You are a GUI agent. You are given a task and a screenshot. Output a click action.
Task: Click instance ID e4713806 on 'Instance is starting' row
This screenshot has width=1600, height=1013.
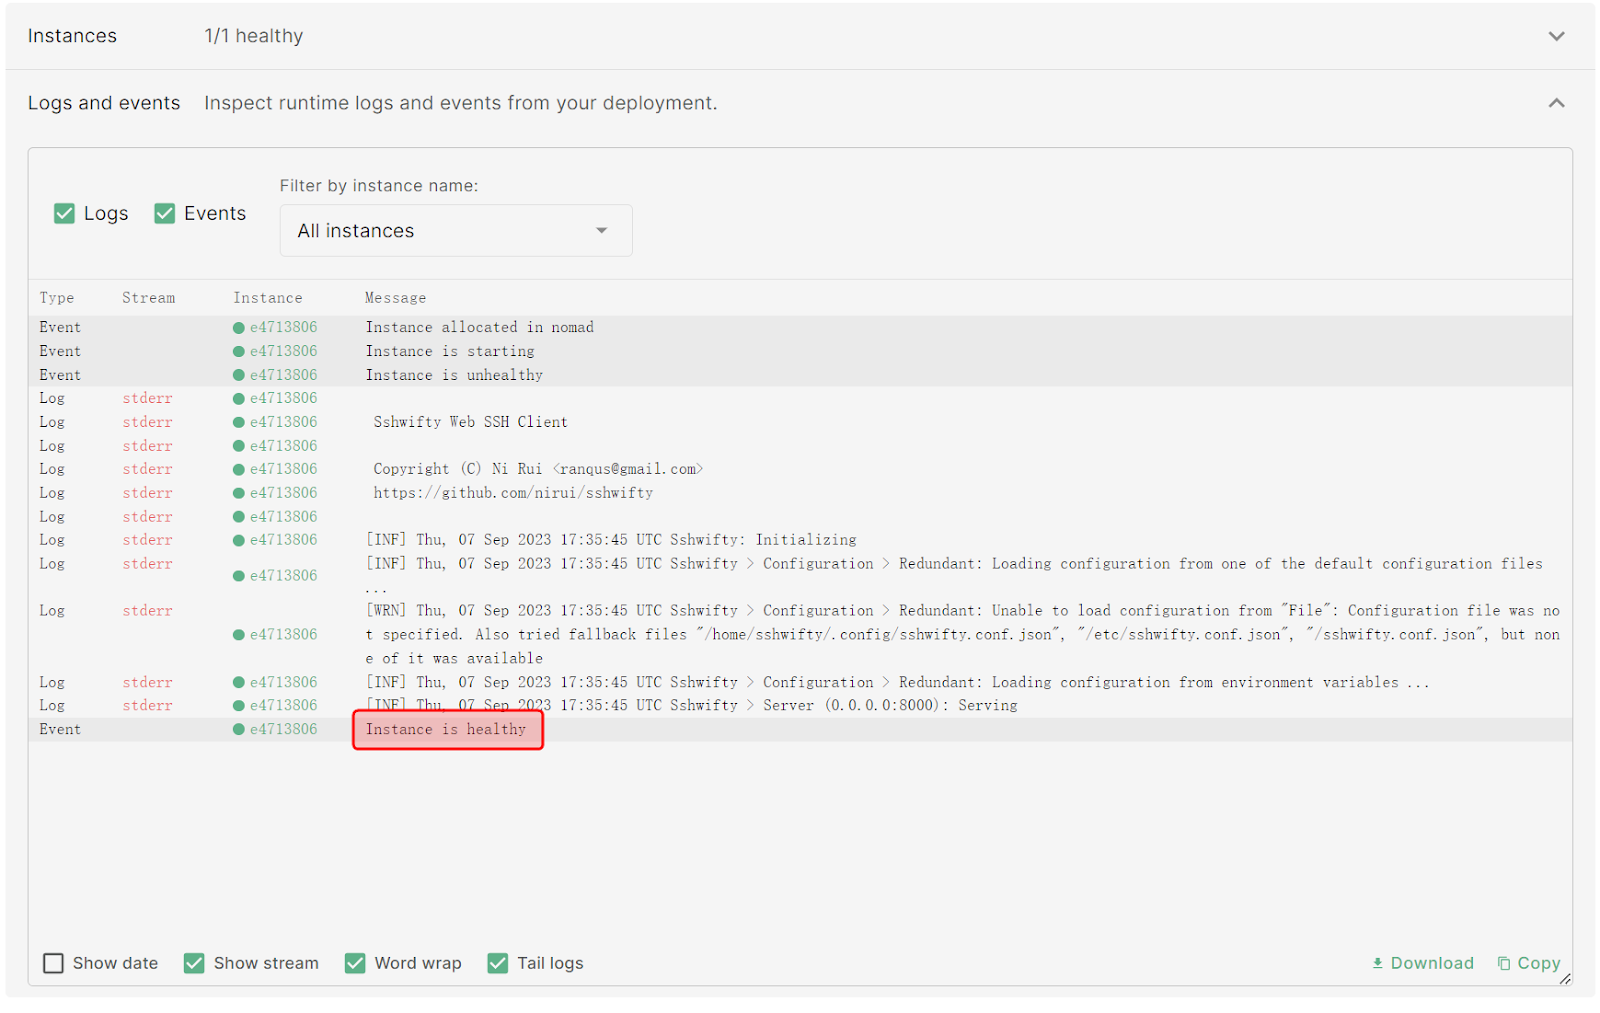[283, 351]
